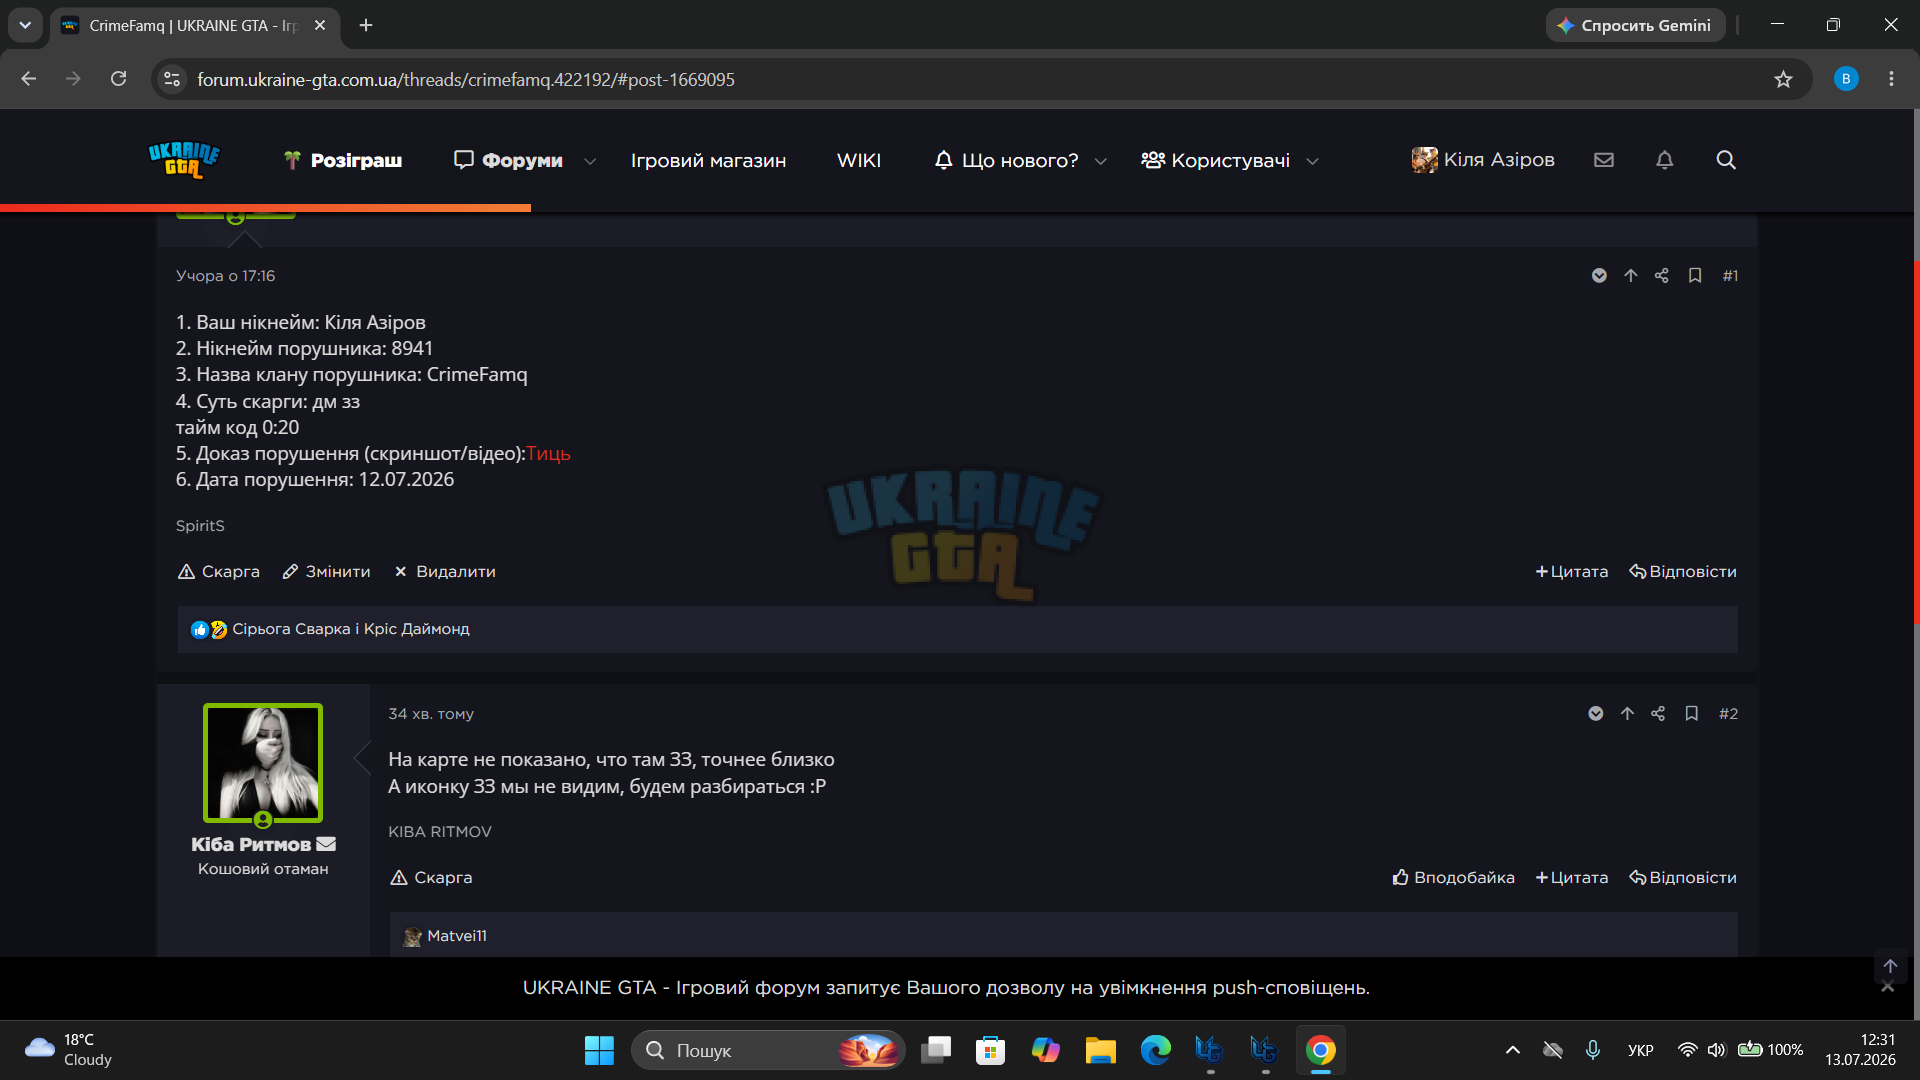Open Кіля Азіров account menu
1920x1080 pixels.
click(x=1483, y=160)
